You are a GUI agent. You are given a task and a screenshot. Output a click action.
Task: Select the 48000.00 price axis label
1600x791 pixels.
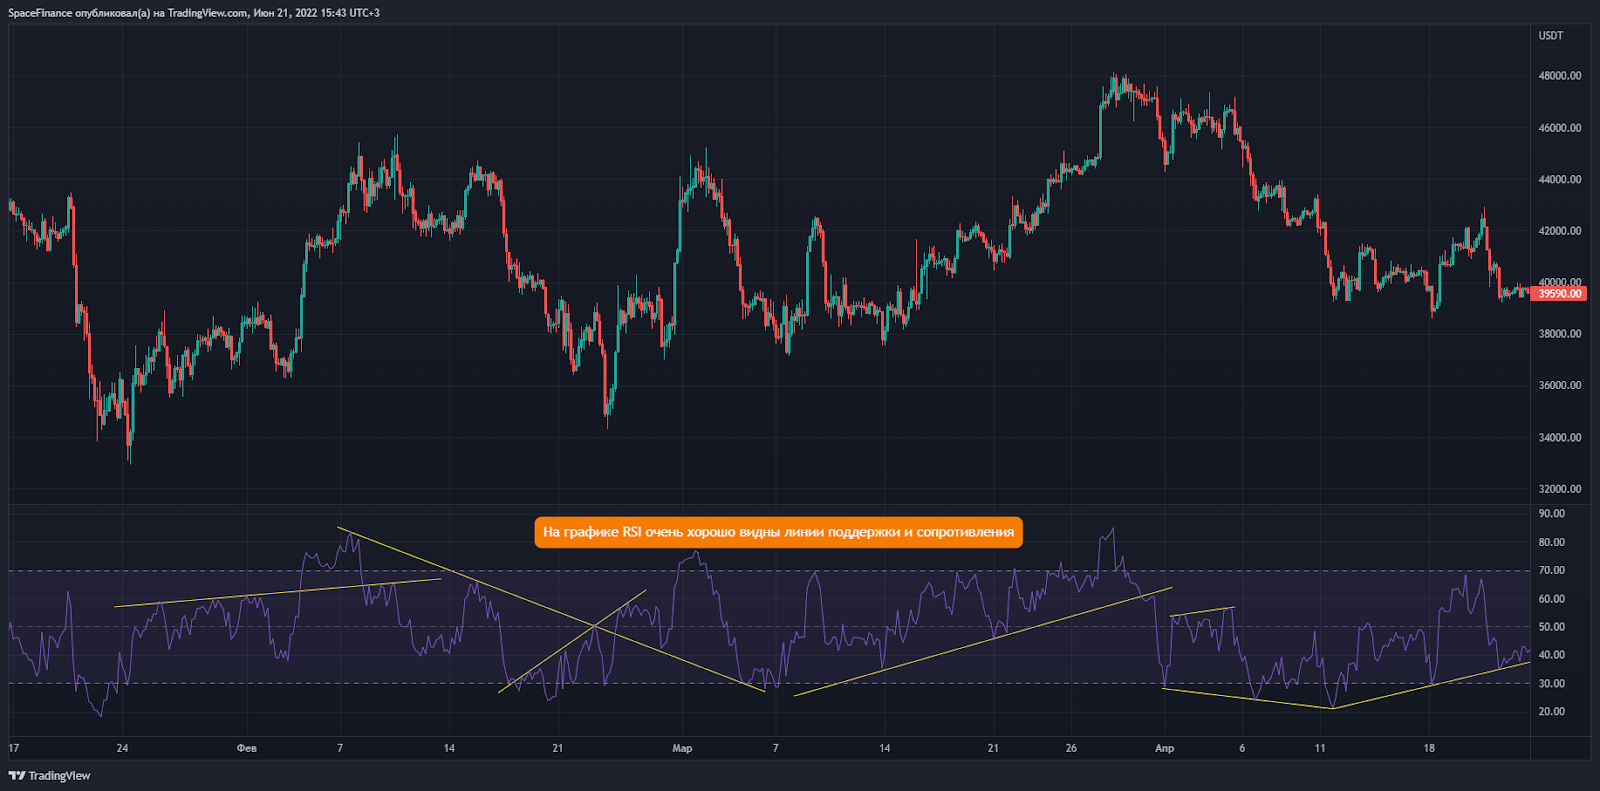tap(1559, 76)
